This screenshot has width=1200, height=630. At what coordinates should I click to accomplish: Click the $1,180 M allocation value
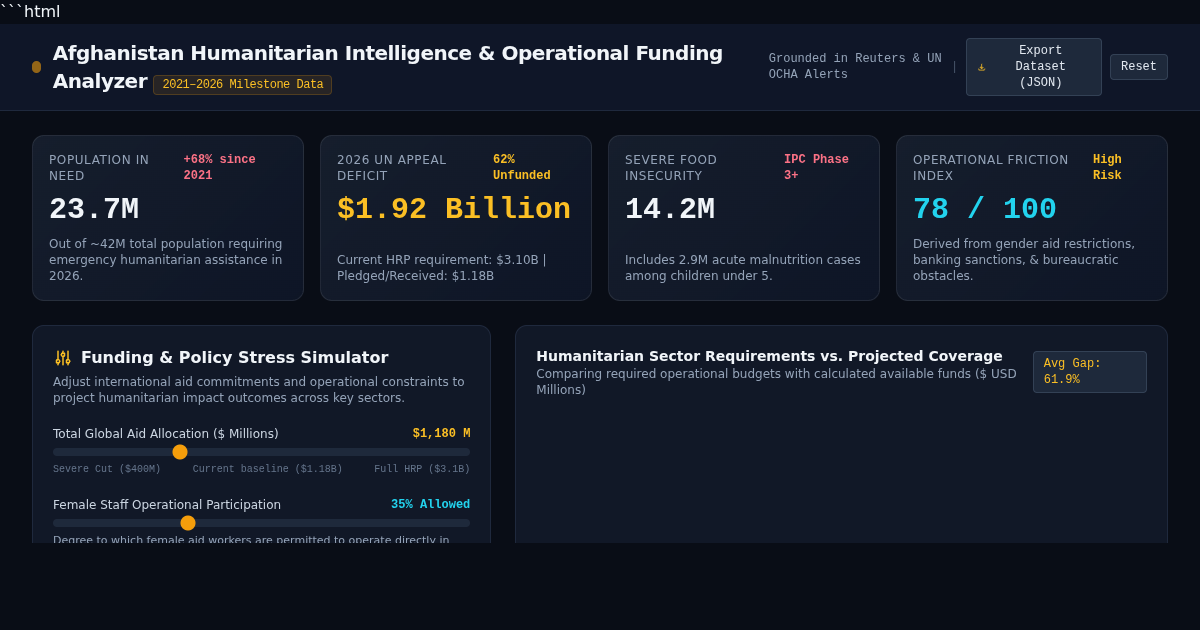click(x=441, y=434)
